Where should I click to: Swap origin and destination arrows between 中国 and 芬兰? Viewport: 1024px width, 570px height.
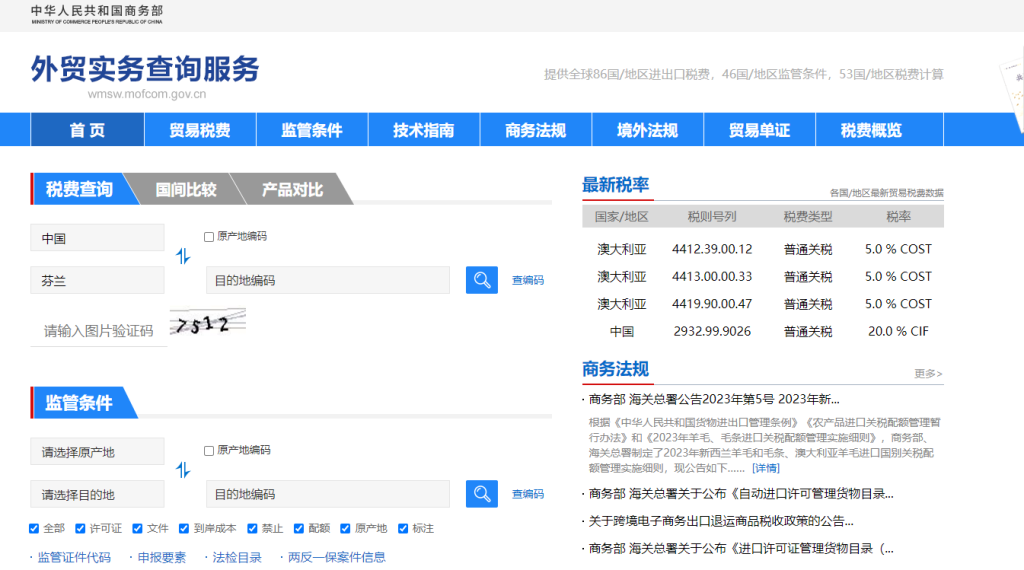tap(183, 257)
